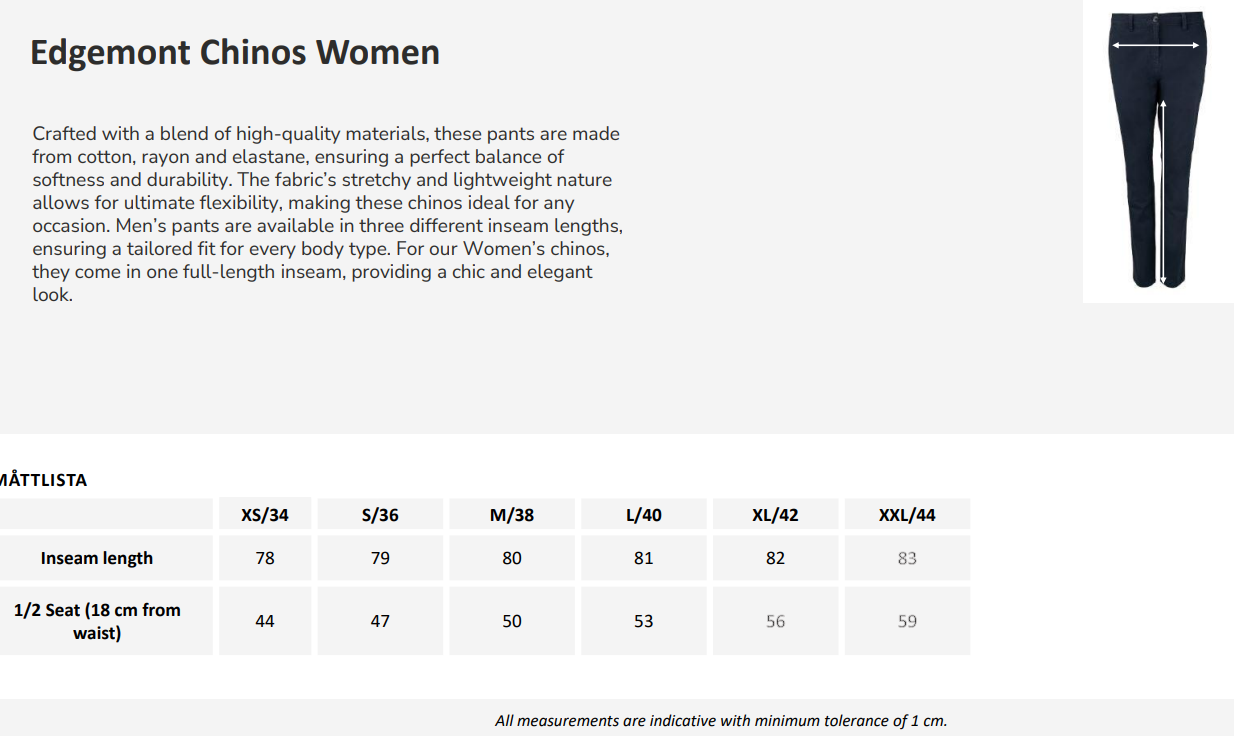The image size is (1234, 736).
Task: Select the L/40 size column header
Action: (643, 515)
